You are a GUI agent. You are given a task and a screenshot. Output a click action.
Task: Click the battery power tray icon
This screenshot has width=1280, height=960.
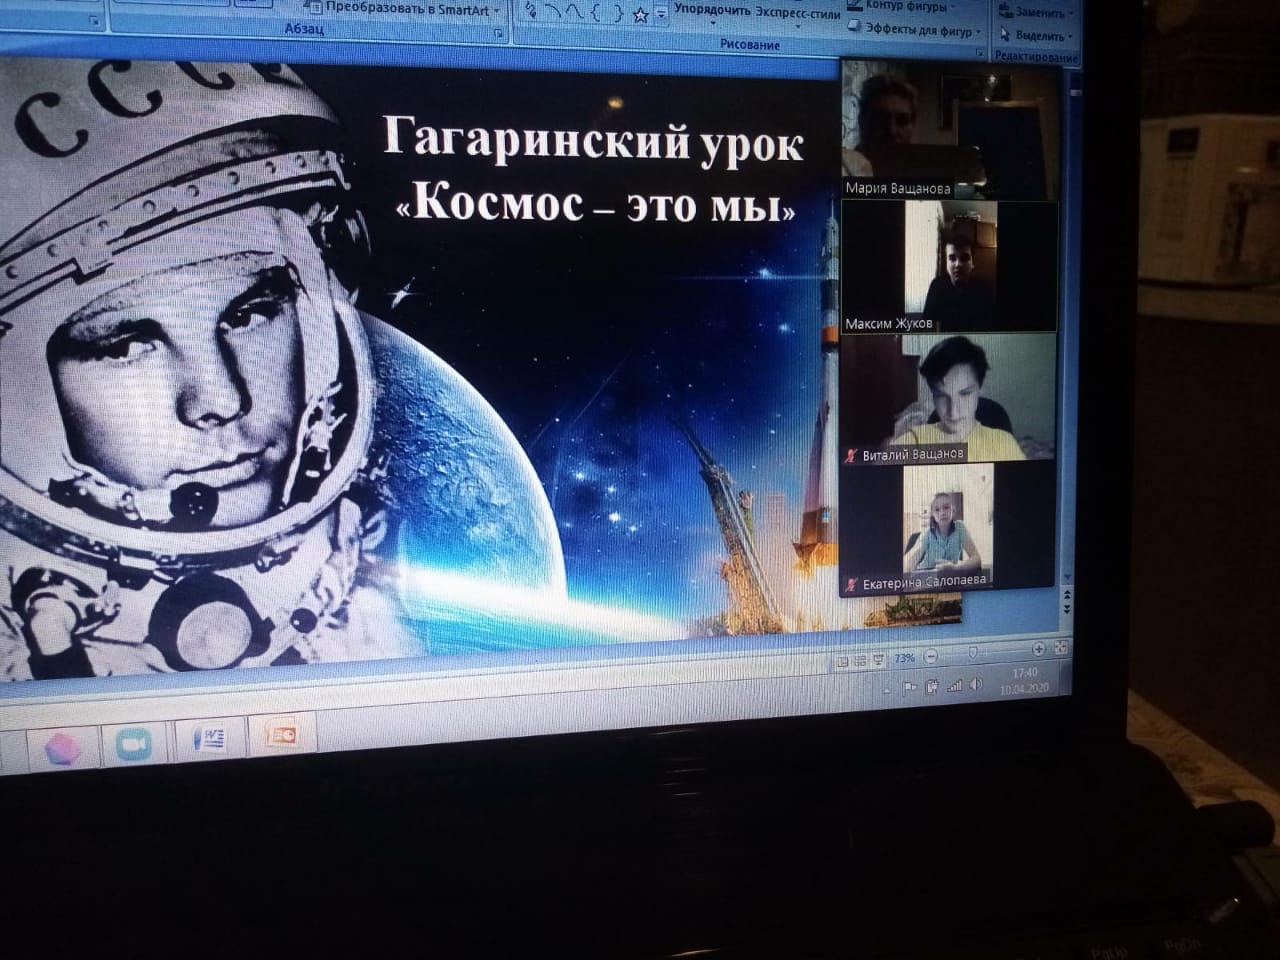(932, 686)
